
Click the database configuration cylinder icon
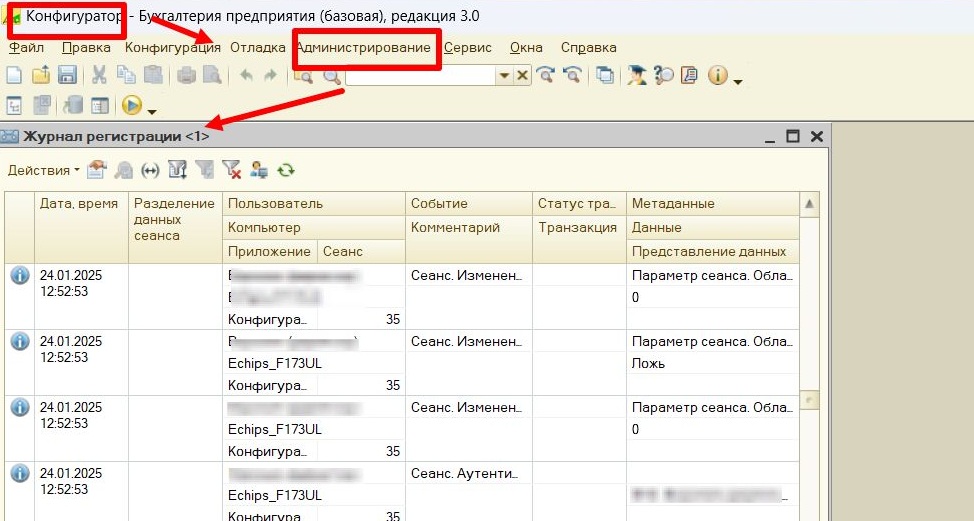click(73, 105)
